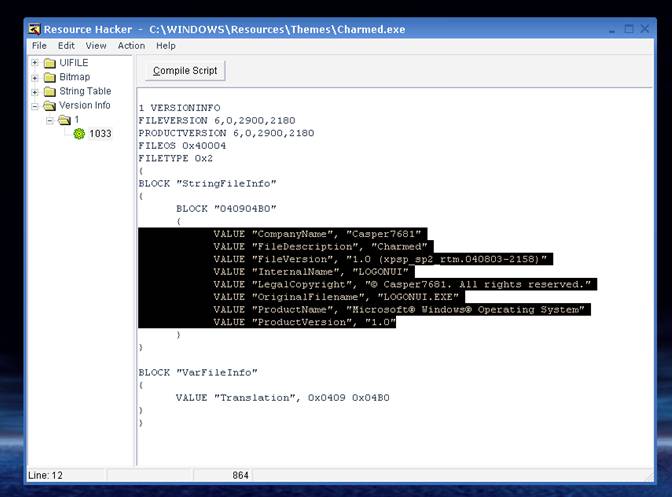
Task: Click the OriginalFilename "LOGONUI.EXE" line
Action: pos(336,297)
